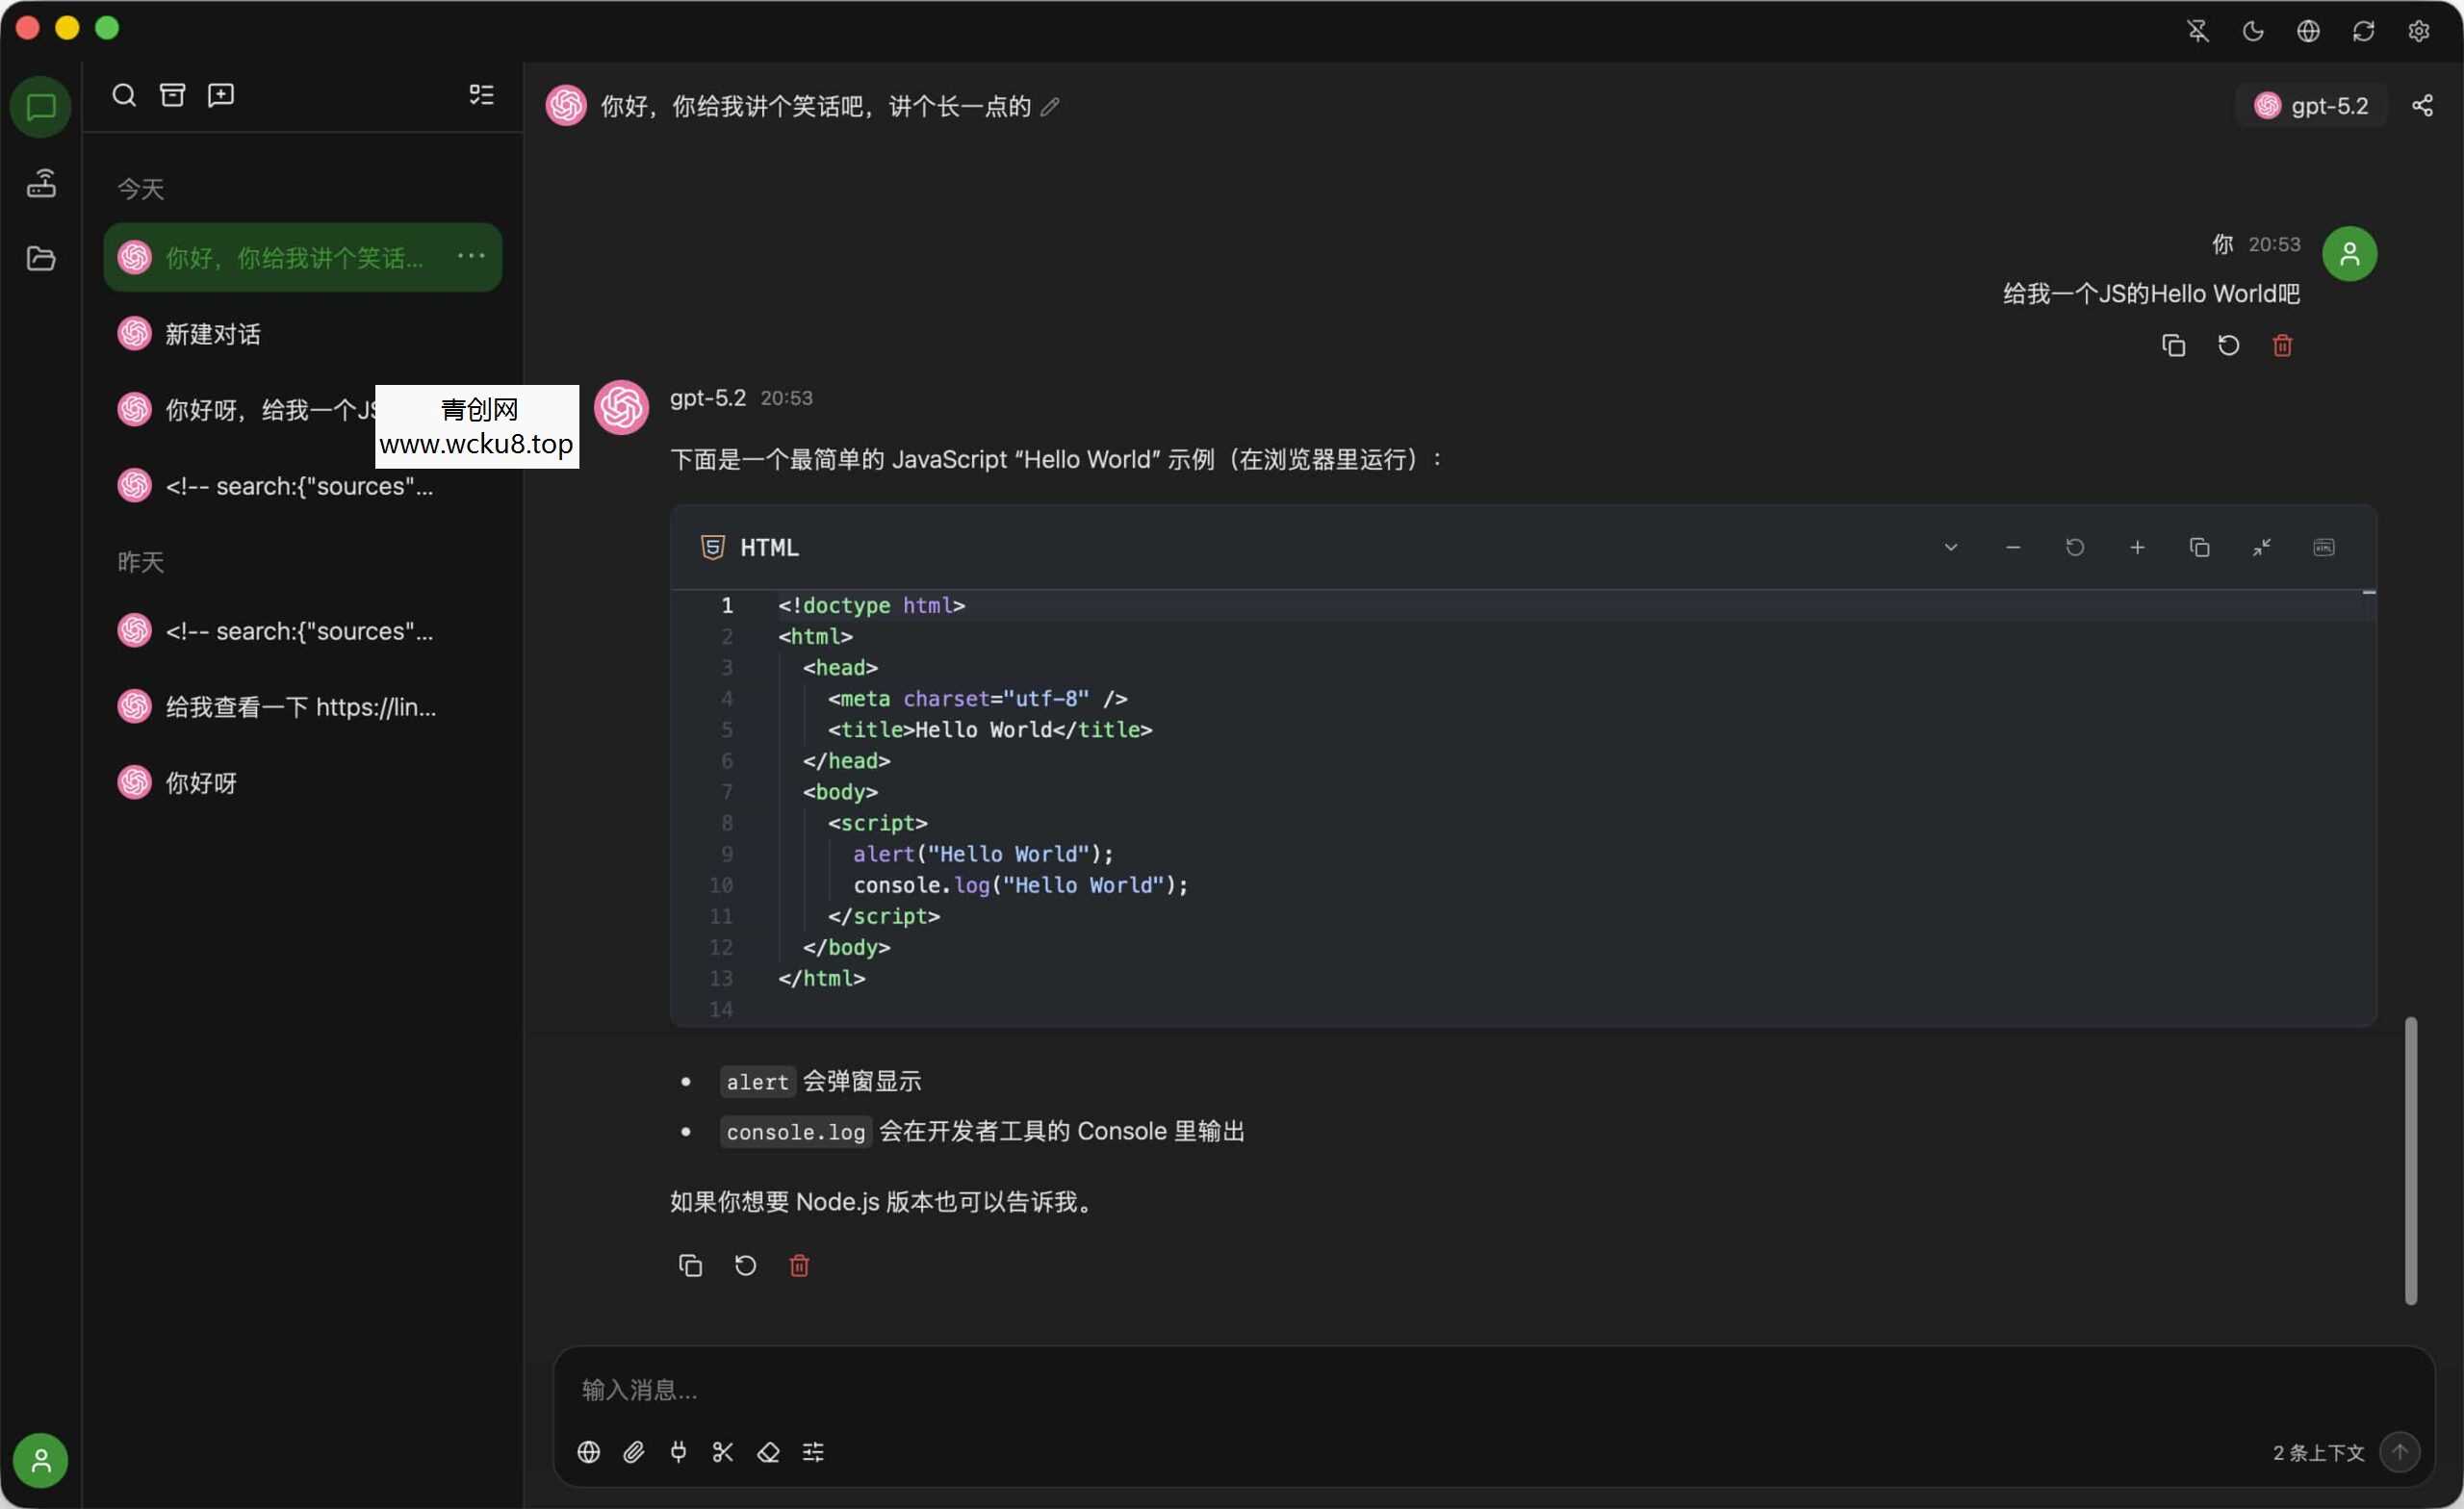The width and height of the screenshot is (2464, 1509).
Task: Start a new chat with the plus-message icon
Action: (x=220, y=95)
